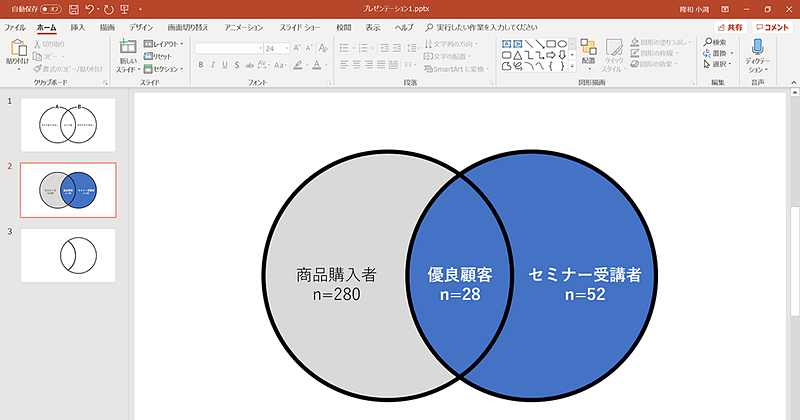
Task: Click the 優良顧客 n=28 text in the overlap
Action: [x=460, y=284]
